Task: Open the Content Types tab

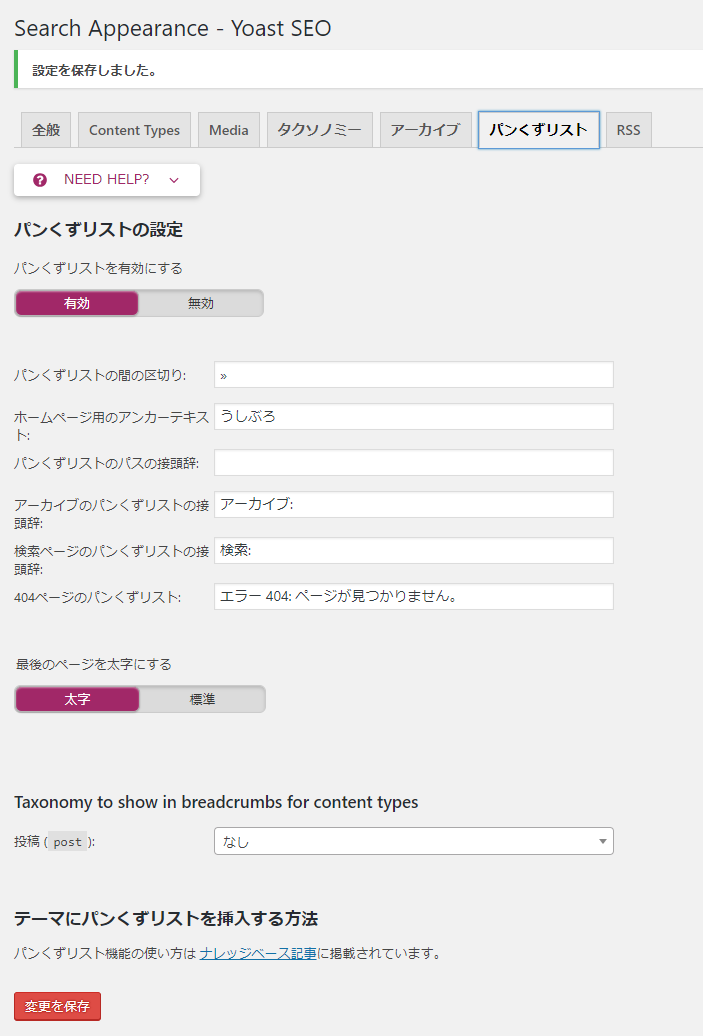Action: pyautogui.click(x=134, y=130)
